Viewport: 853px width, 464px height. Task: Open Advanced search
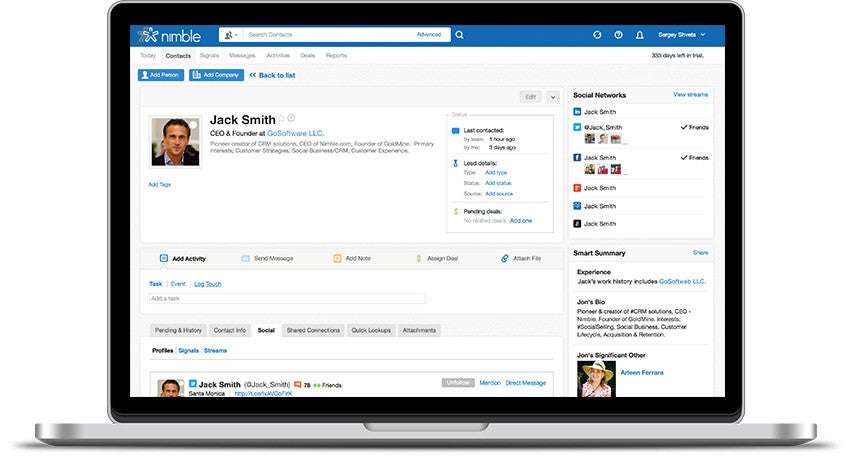click(429, 35)
